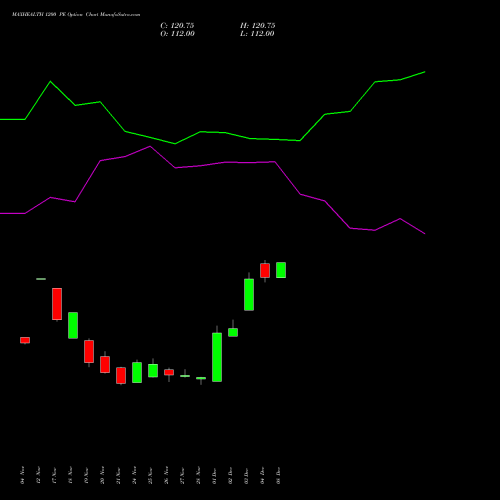Click the last green candle on the right
The image size is (500, 500).
coord(281,270)
